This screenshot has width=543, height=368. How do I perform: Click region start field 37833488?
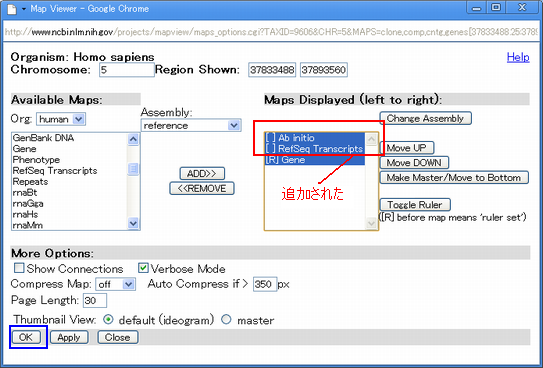point(272,70)
